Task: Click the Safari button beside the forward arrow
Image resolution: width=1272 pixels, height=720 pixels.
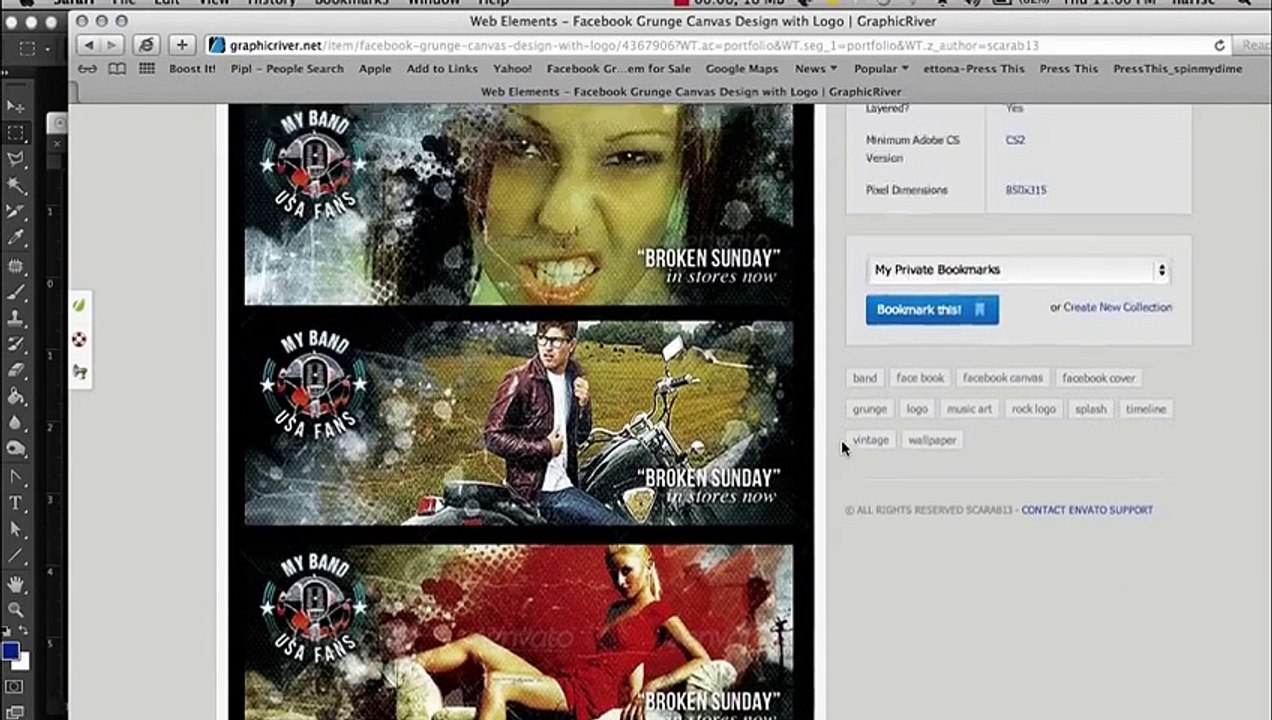Action: pyautogui.click(x=147, y=45)
